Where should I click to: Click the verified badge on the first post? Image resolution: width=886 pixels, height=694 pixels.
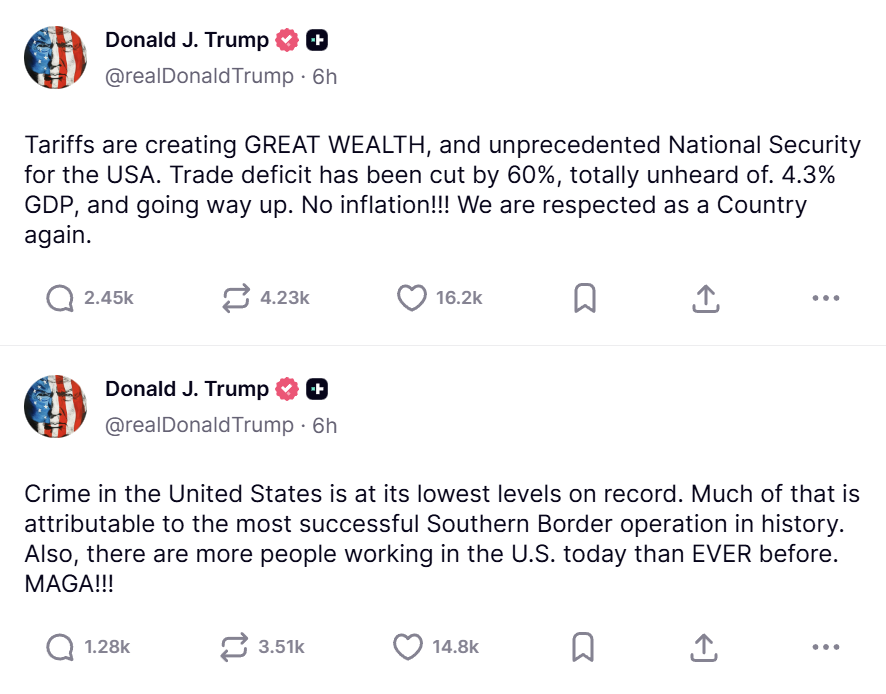(x=285, y=39)
